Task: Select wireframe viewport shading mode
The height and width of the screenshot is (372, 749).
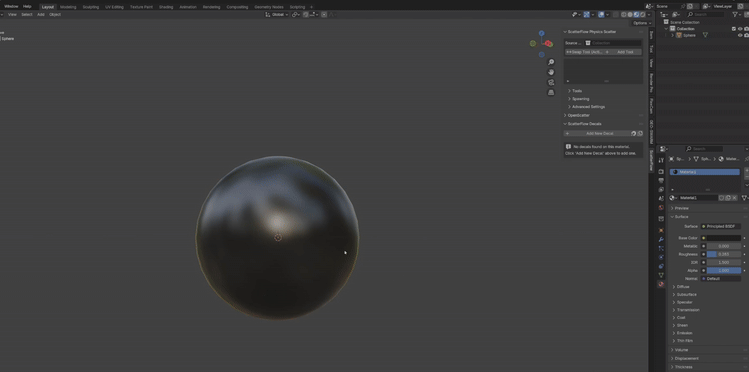Action: (x=624, y=15)
